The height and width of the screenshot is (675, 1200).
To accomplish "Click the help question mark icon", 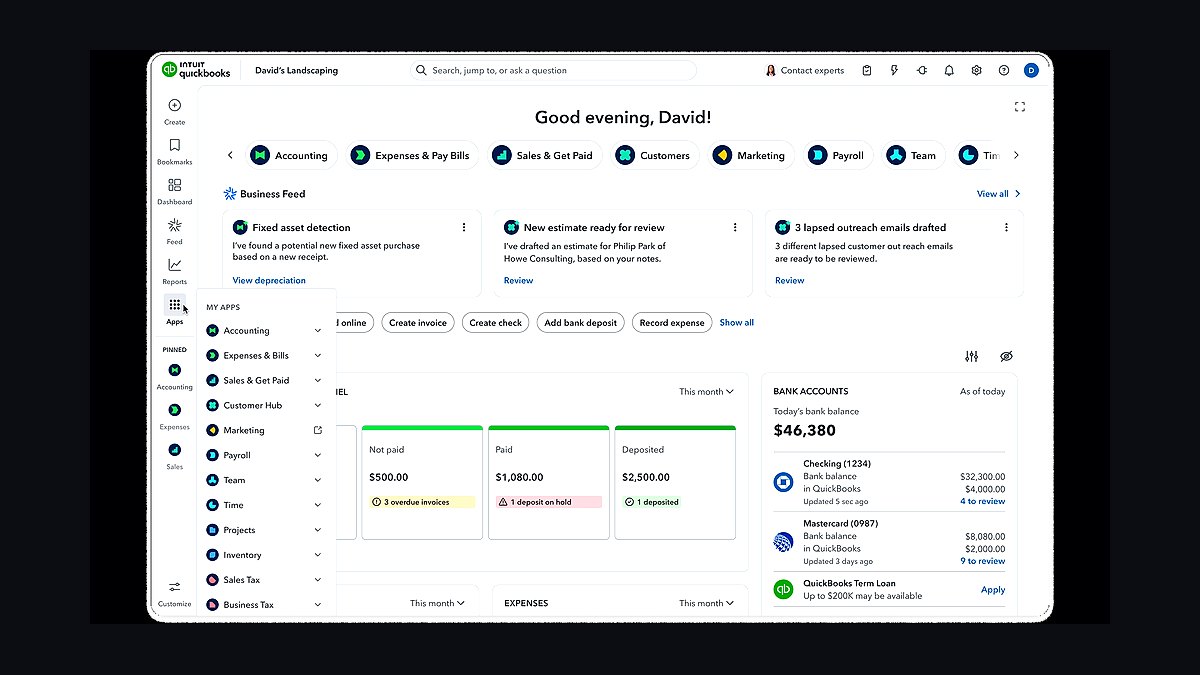I will click(x=1004, y=71).
